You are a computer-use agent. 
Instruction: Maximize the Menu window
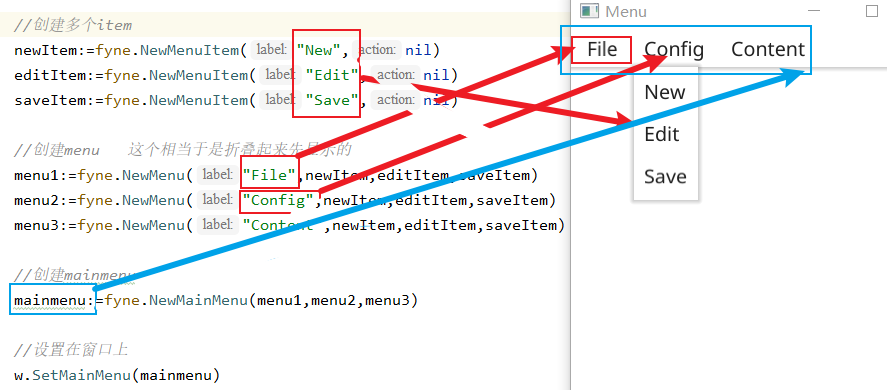[872, 11]
